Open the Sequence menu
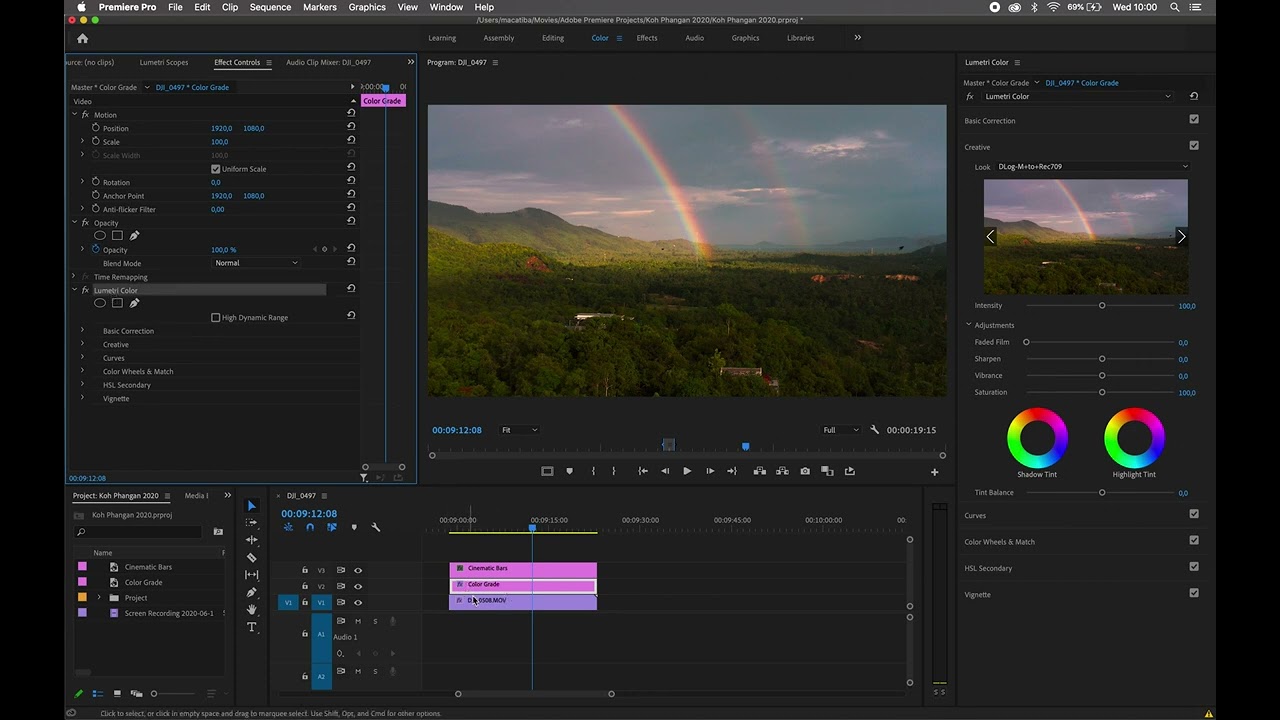Image resolution: width=1280 pixels, height=720 pixels. 268,7
